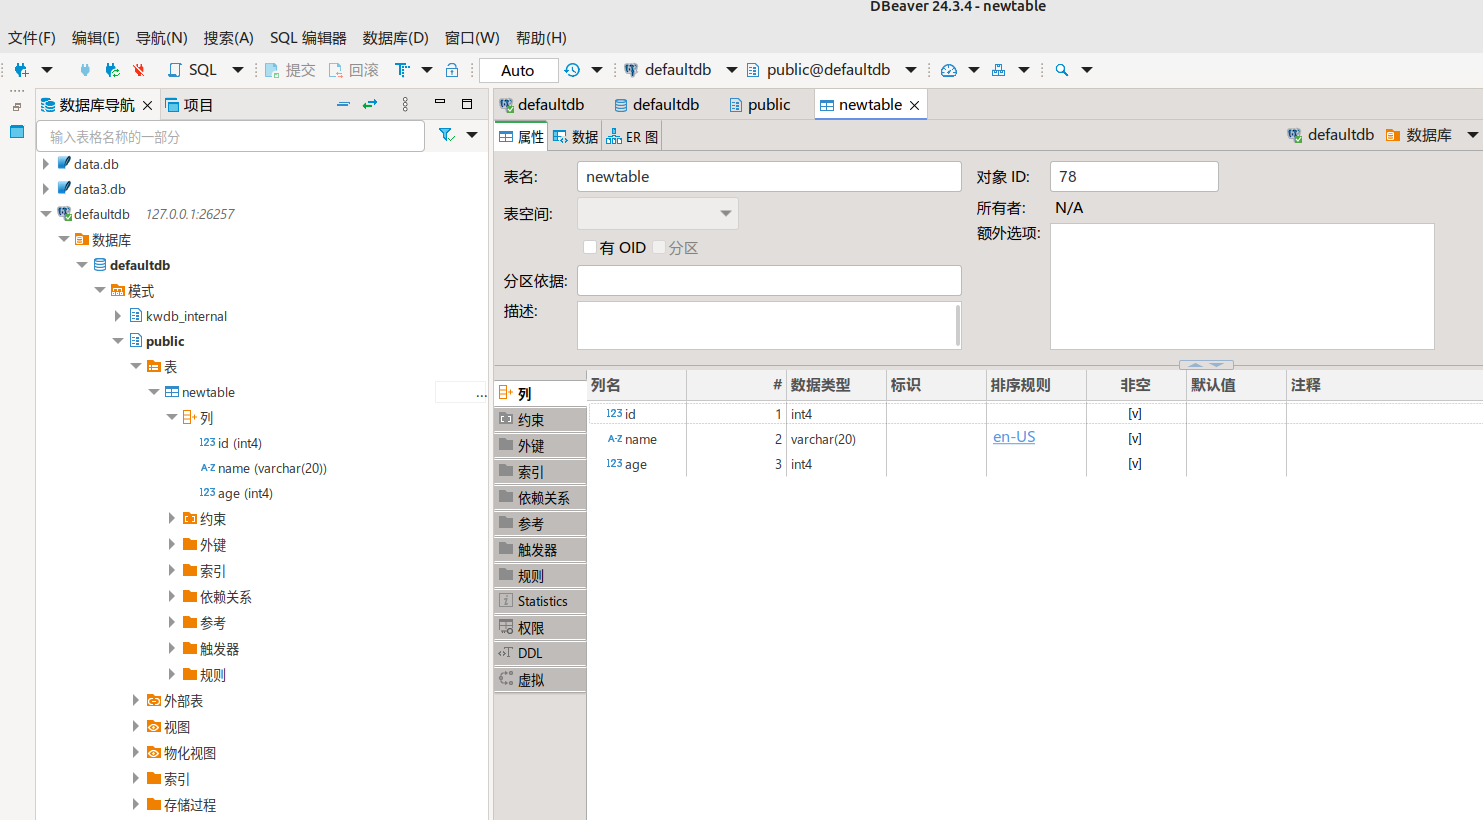Click the restore icon in left sidebar
Viewport: 1483px width, 820px height.
(x=17, y=106)
